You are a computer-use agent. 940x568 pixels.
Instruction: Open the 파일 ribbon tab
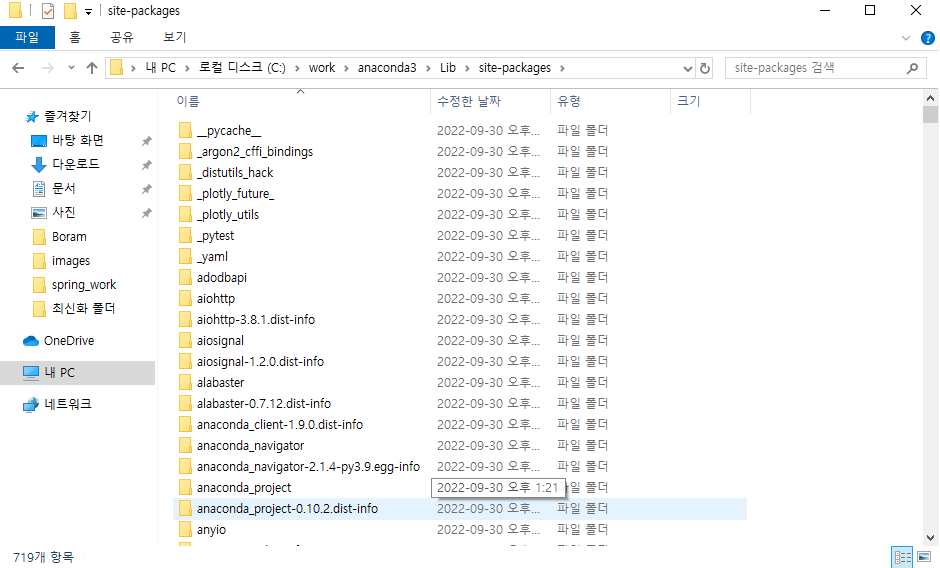coord(27,37)
